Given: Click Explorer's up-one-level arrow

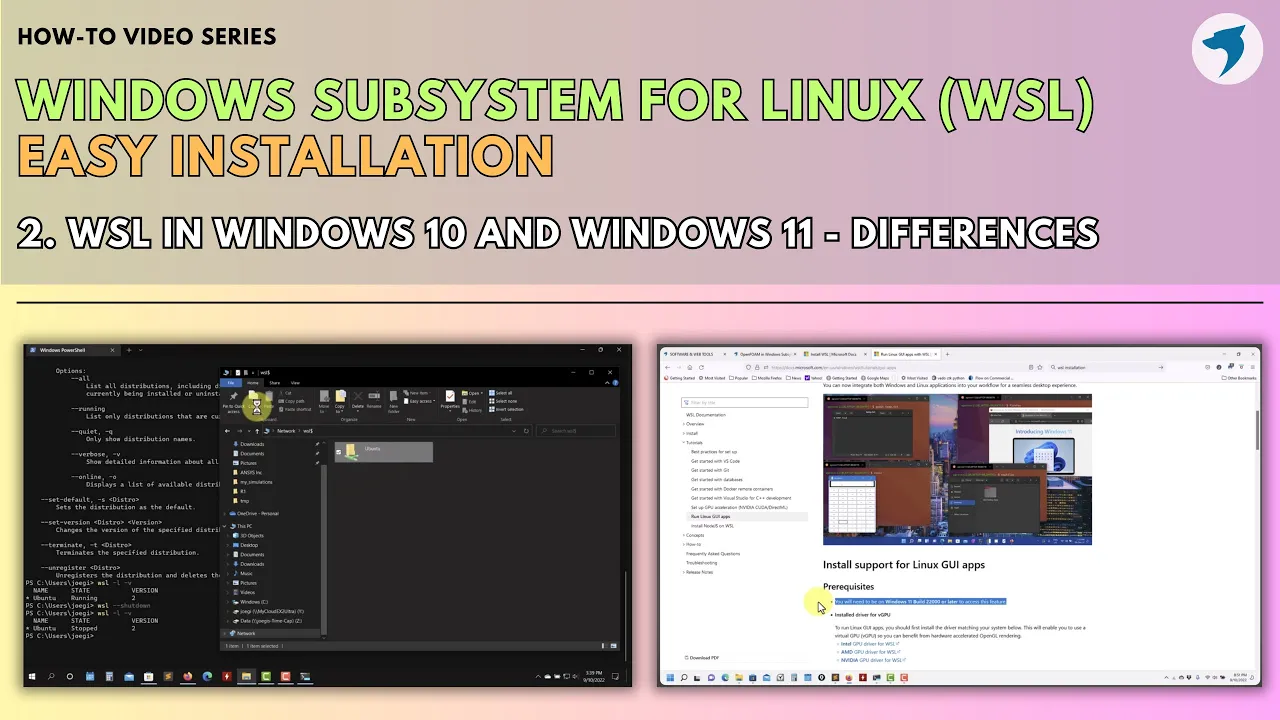Looking at the screenshot, I should click(257, 431).
